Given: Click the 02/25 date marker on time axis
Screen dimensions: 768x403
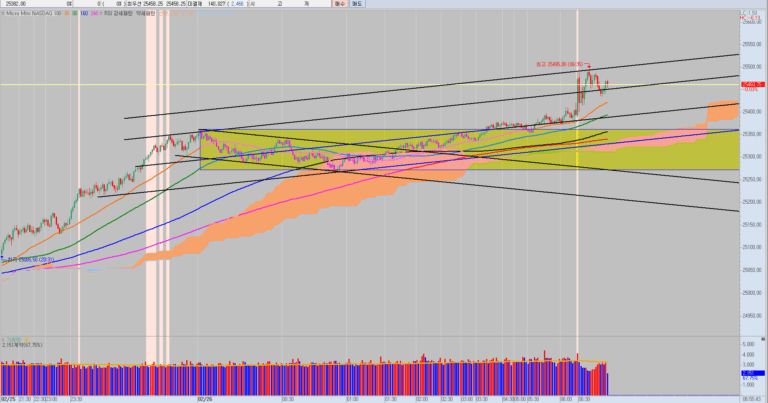Looking at the screenshot, I should pos(7,399).
